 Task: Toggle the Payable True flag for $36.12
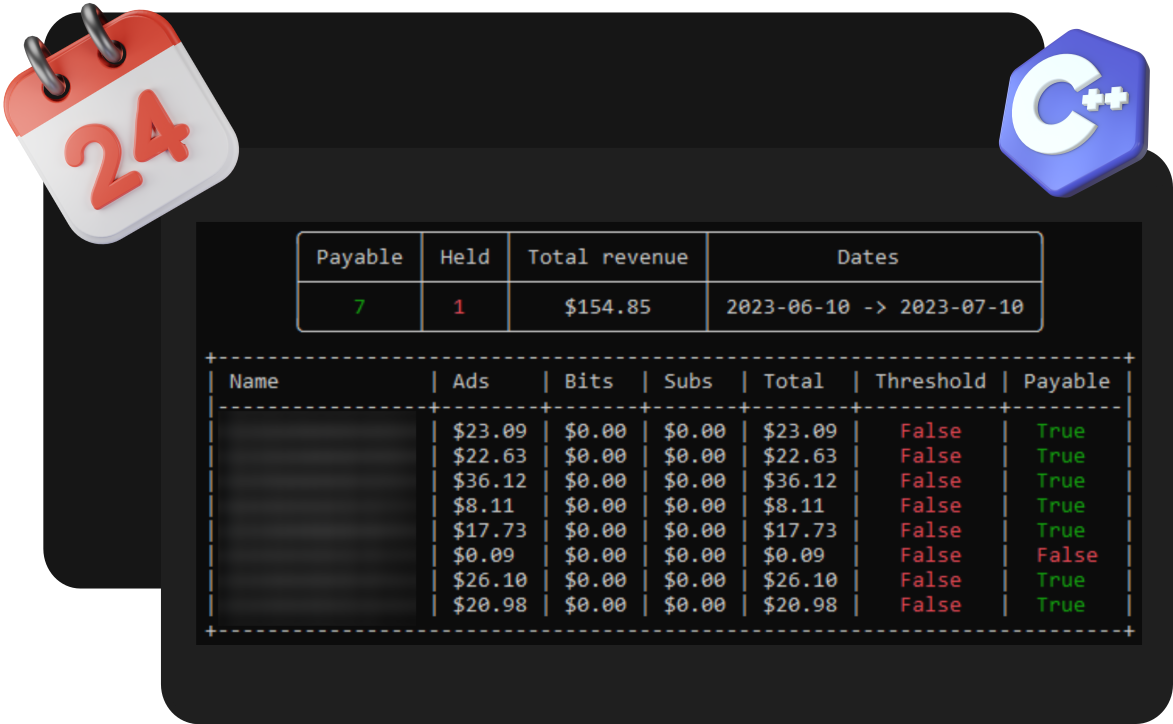(x=1062, y=480)
